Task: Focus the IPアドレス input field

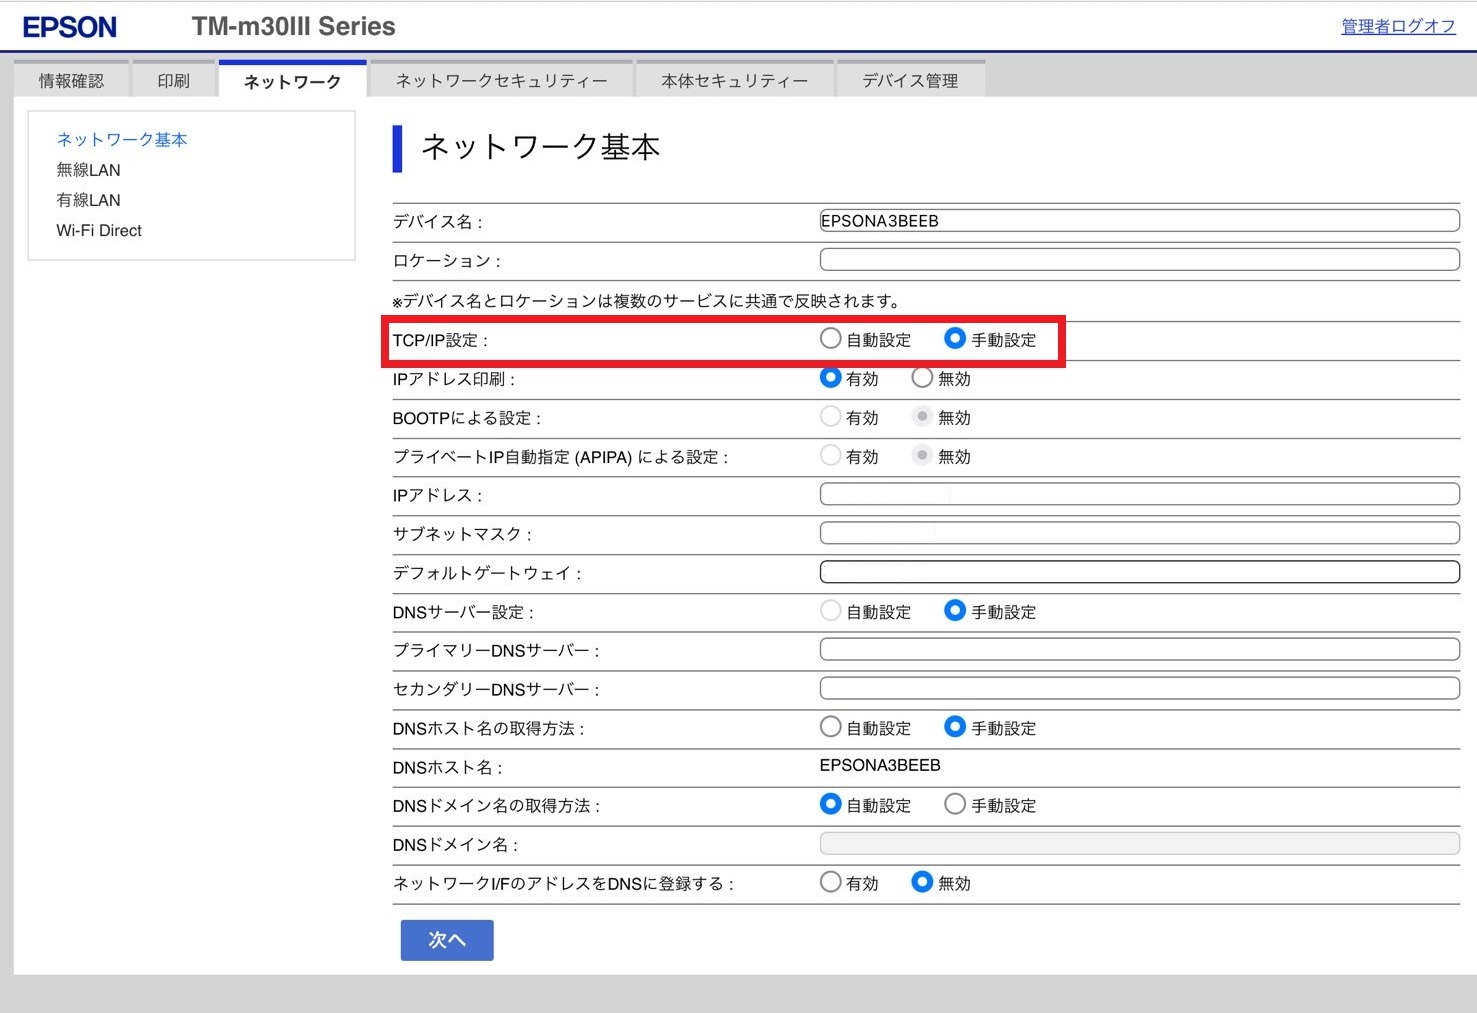Action: pos(1138,494)
